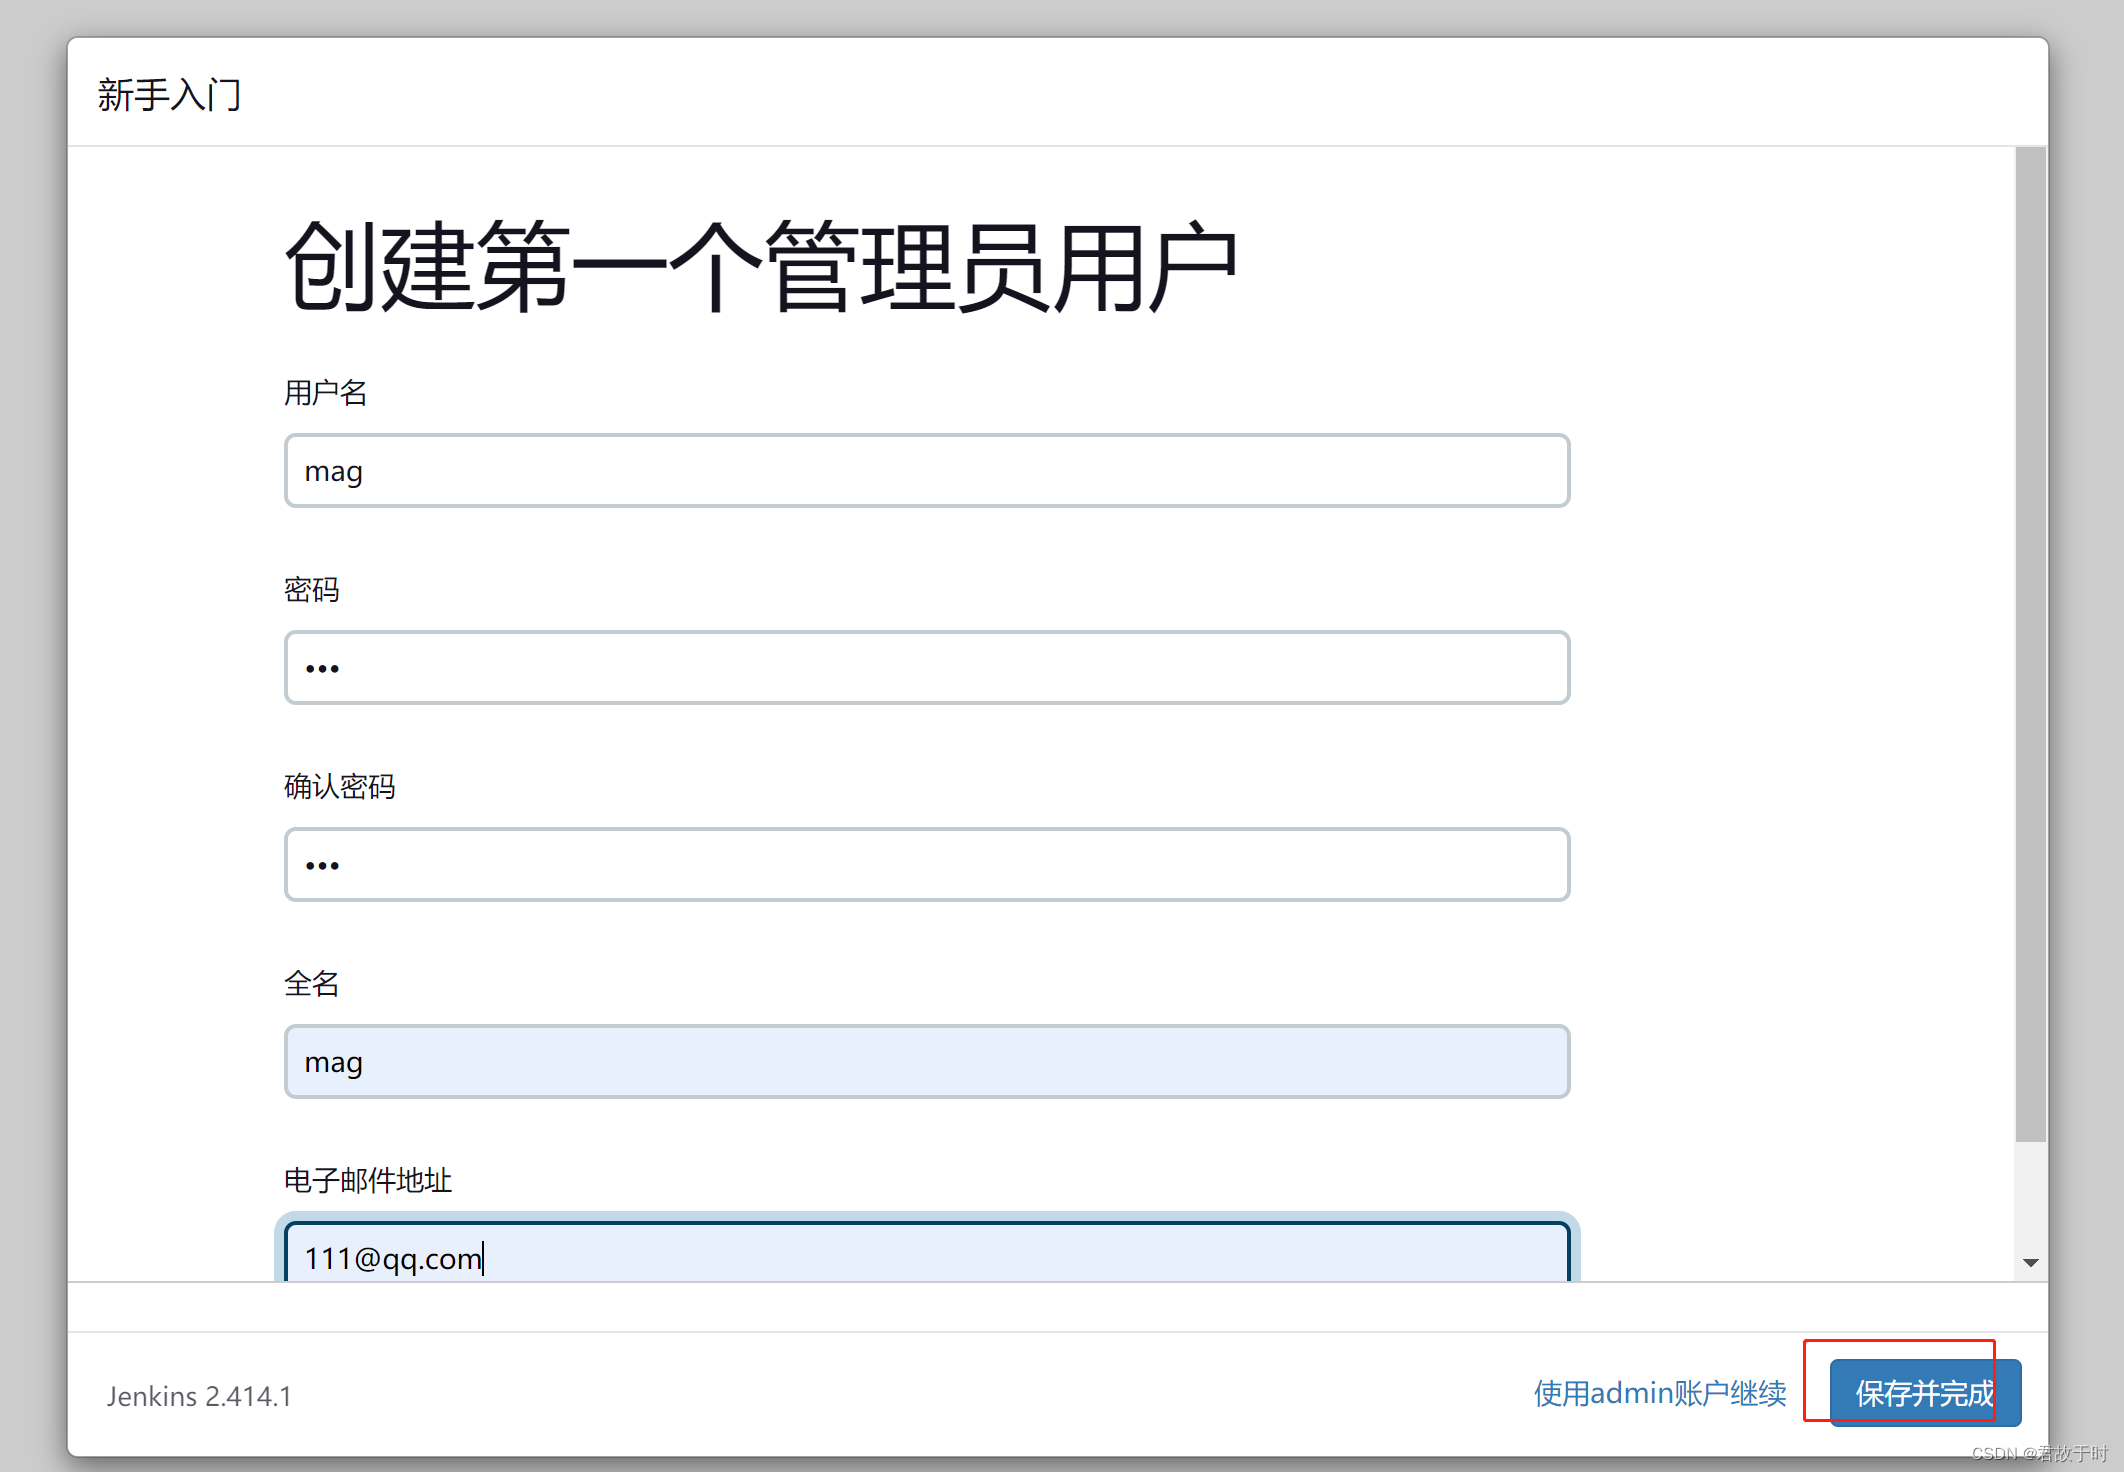Click the vertical scrollbar thumb
The image size is (2124, 1472).
(2031, 644)
